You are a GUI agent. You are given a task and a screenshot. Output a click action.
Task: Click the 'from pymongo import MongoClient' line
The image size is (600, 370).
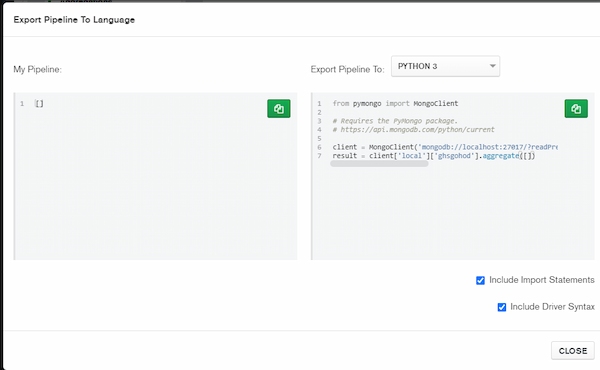[395, 103]
